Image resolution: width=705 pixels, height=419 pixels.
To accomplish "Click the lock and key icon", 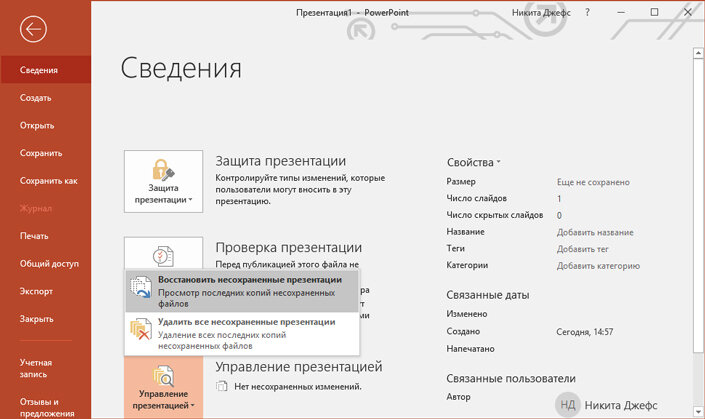I will tap(163, 169).
